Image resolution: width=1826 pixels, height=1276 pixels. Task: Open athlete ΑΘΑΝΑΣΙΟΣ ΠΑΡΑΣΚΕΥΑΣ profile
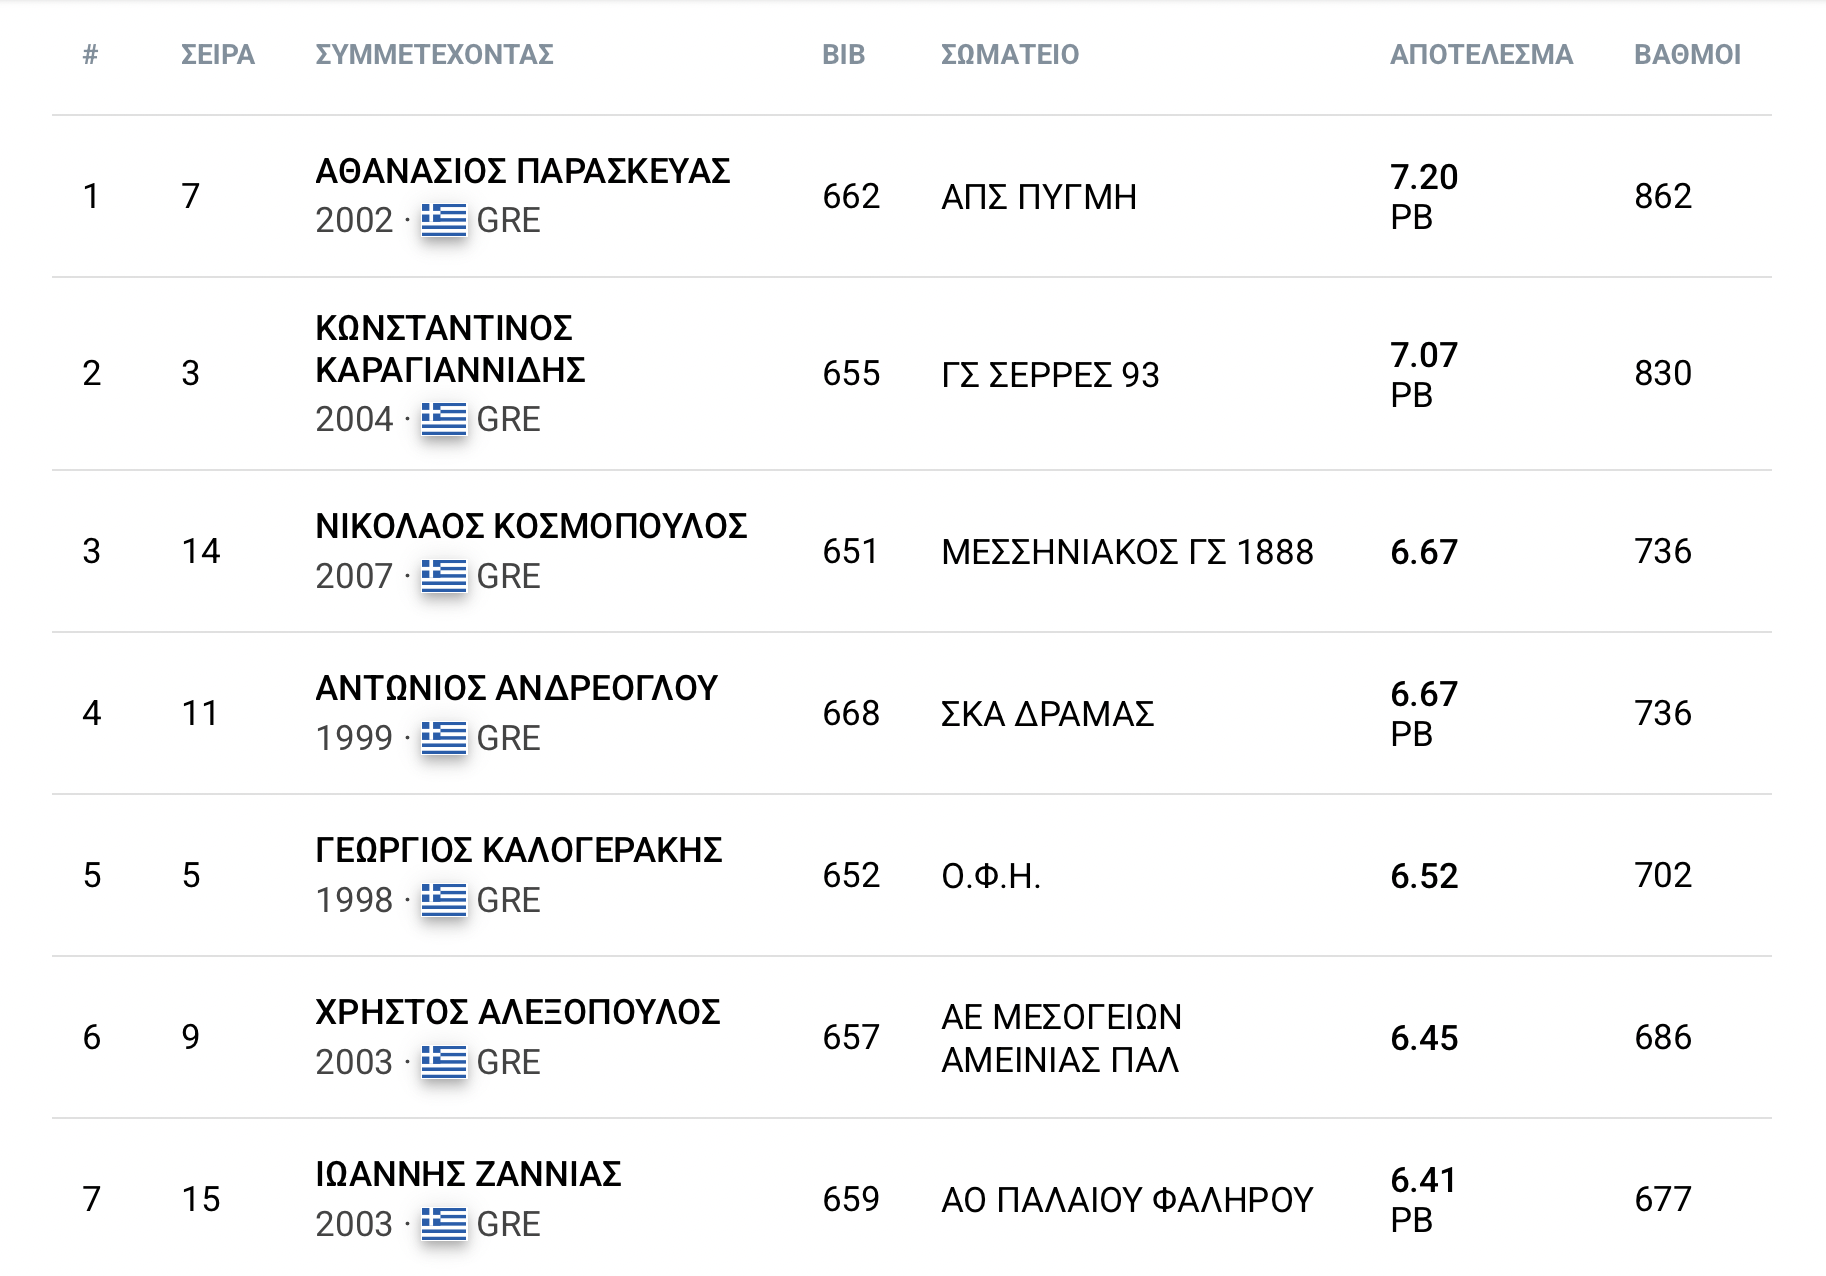point(522,172)
